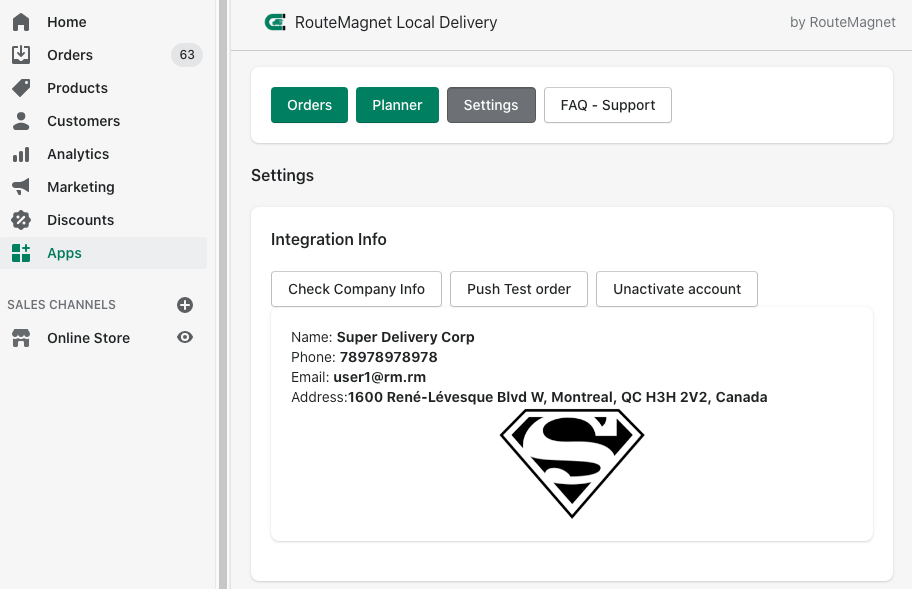Click the RouteMagnet Local Delivery title

[396, 22]
